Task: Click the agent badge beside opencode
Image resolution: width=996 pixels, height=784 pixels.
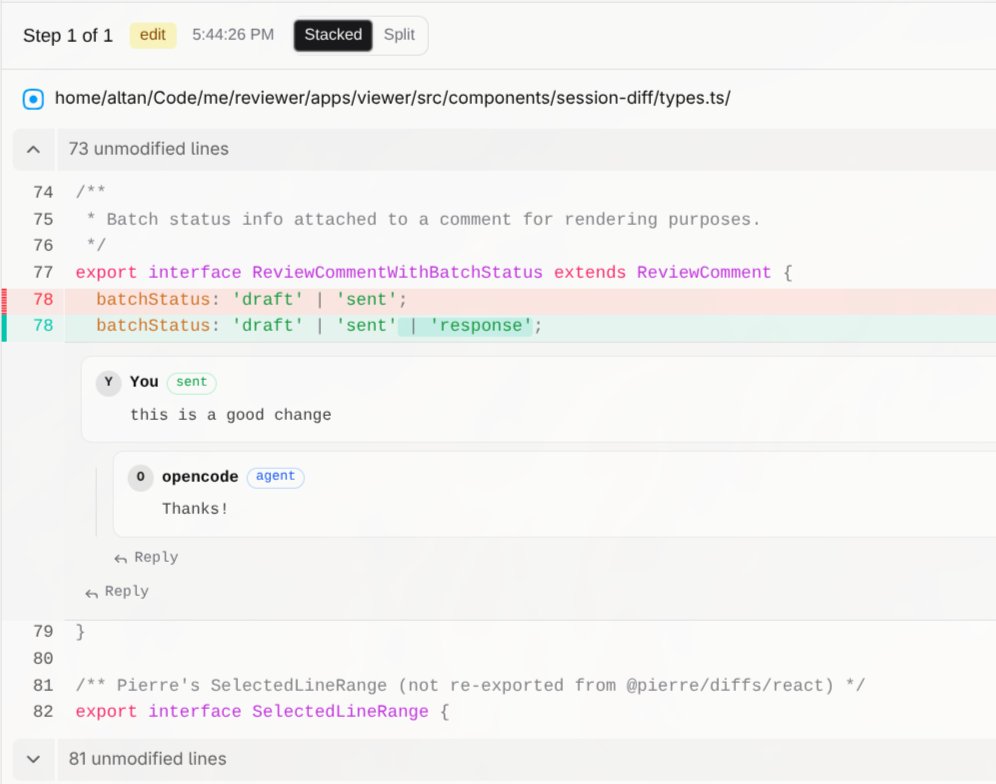Action: coord(275,476)
